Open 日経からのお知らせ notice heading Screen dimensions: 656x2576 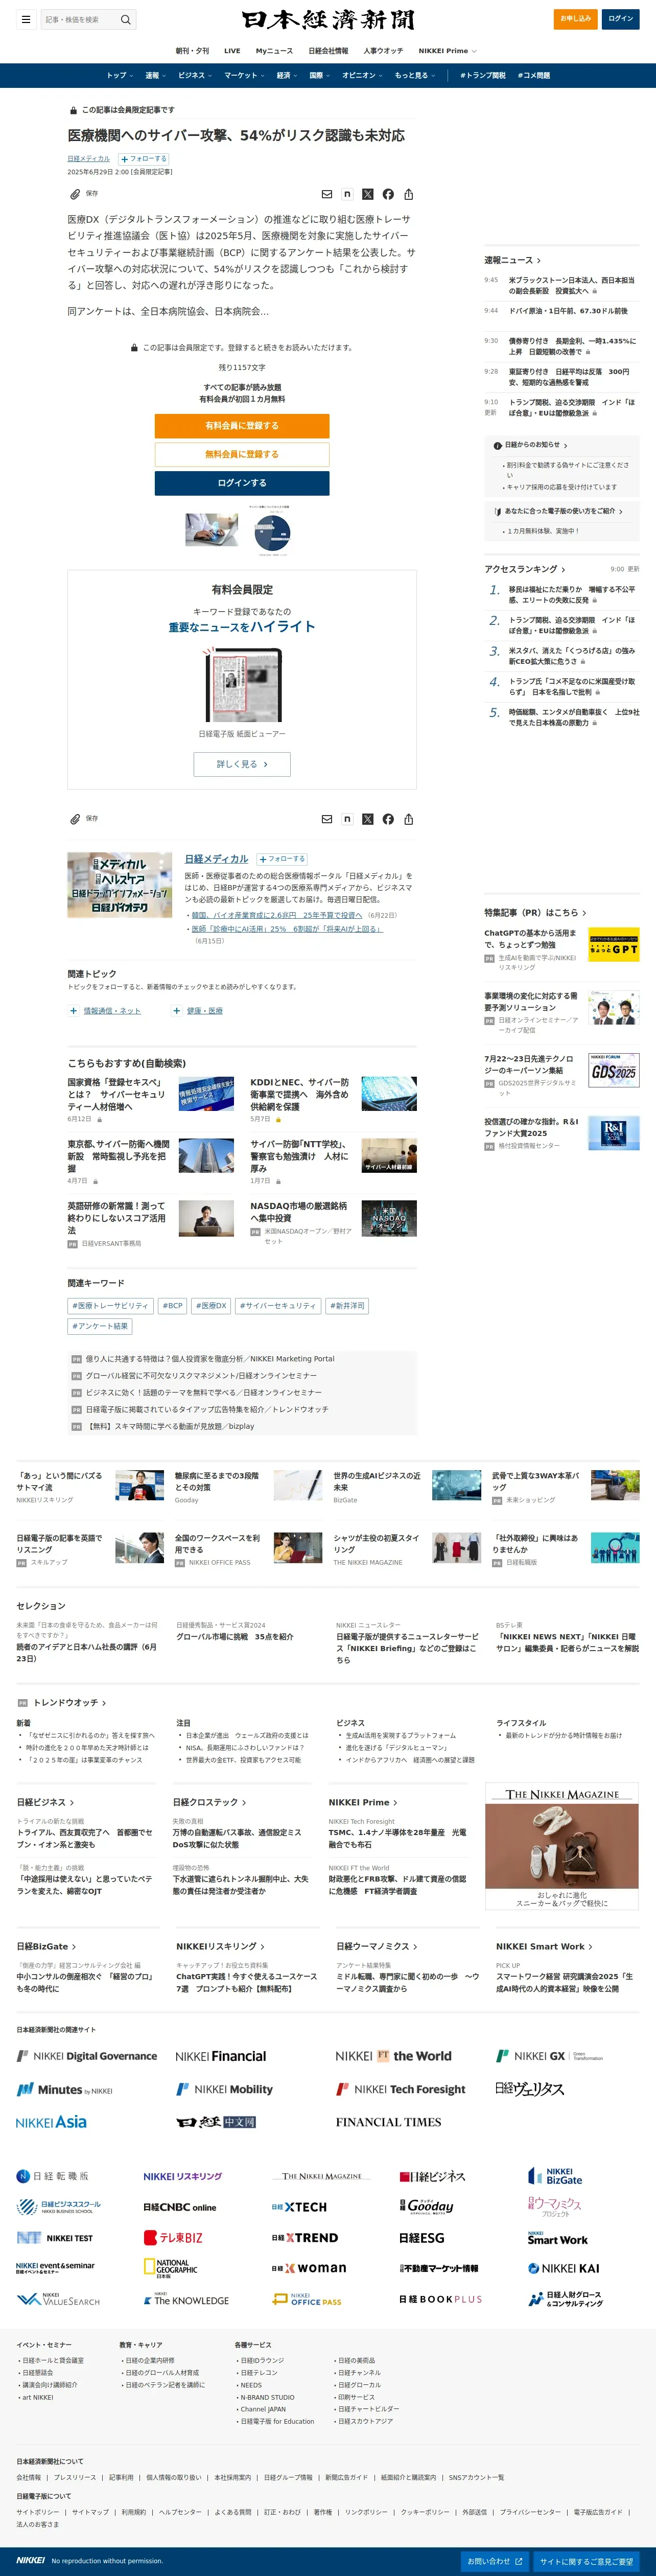click(531, 445)
